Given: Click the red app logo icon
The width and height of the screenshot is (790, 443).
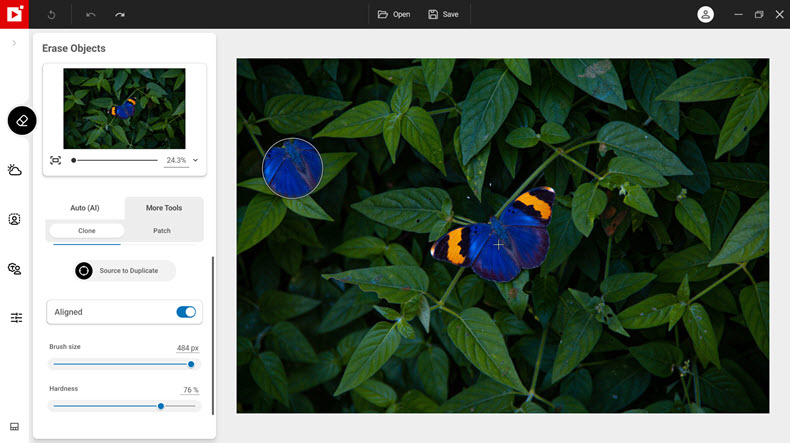Looking at the screenshot, I should [x=14, y=14].
